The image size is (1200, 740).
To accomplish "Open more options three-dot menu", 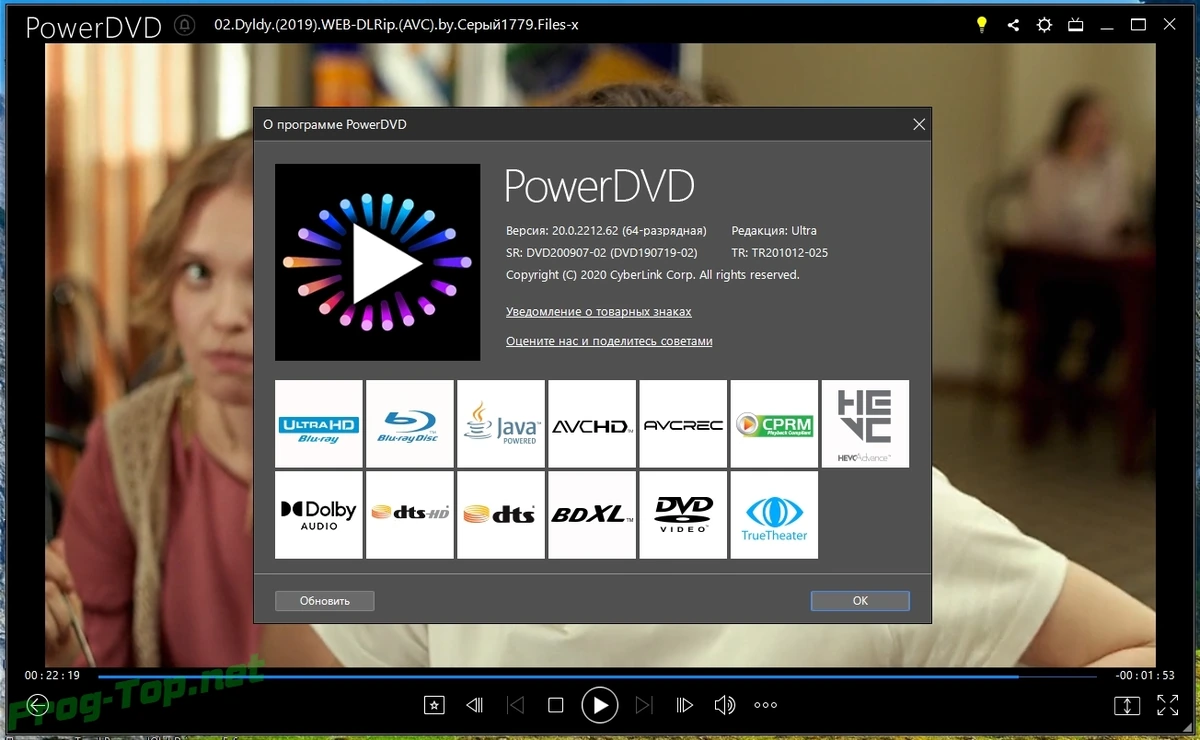I will click(x=766, y=705).
